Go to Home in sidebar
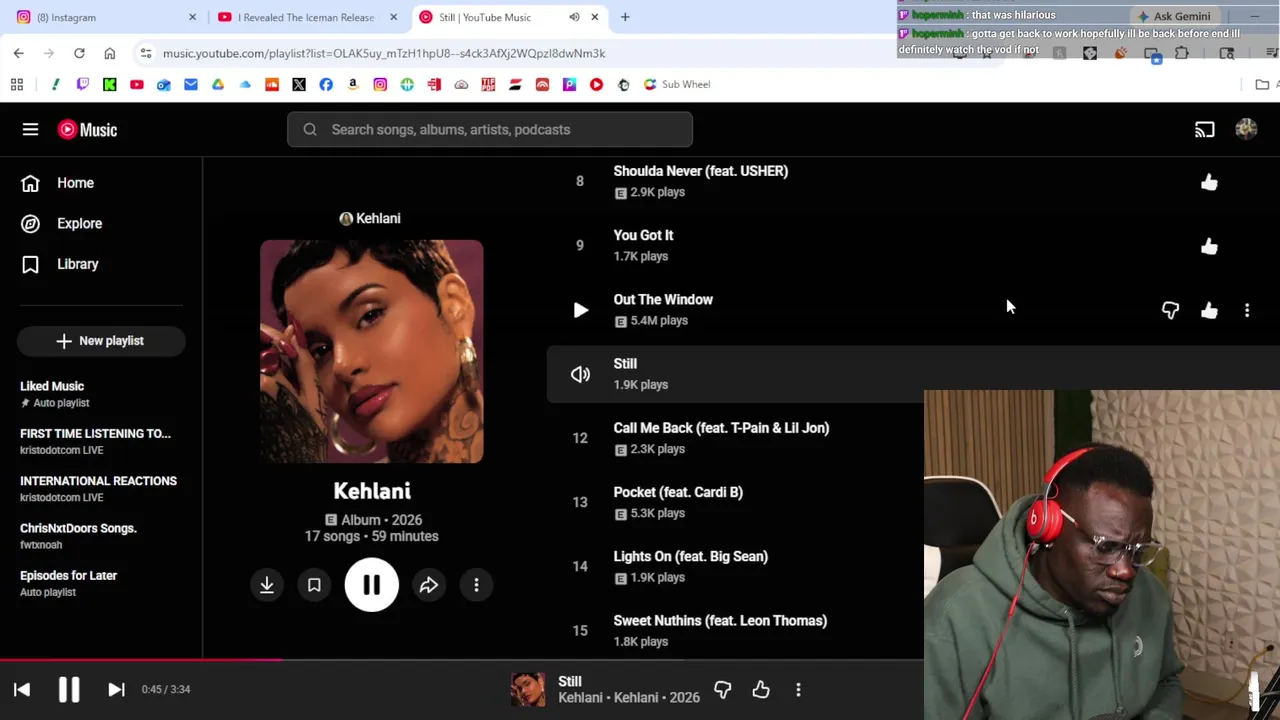The width and height of the screenshot is (1280, 720). pyautogui.click(x=75, y=183)
